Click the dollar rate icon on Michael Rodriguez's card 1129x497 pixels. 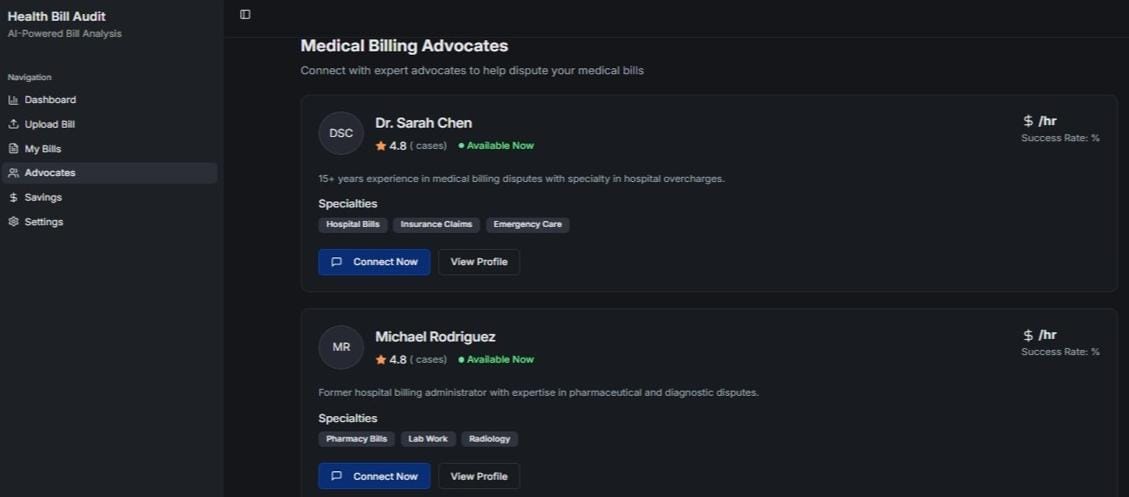[1028, 335]
